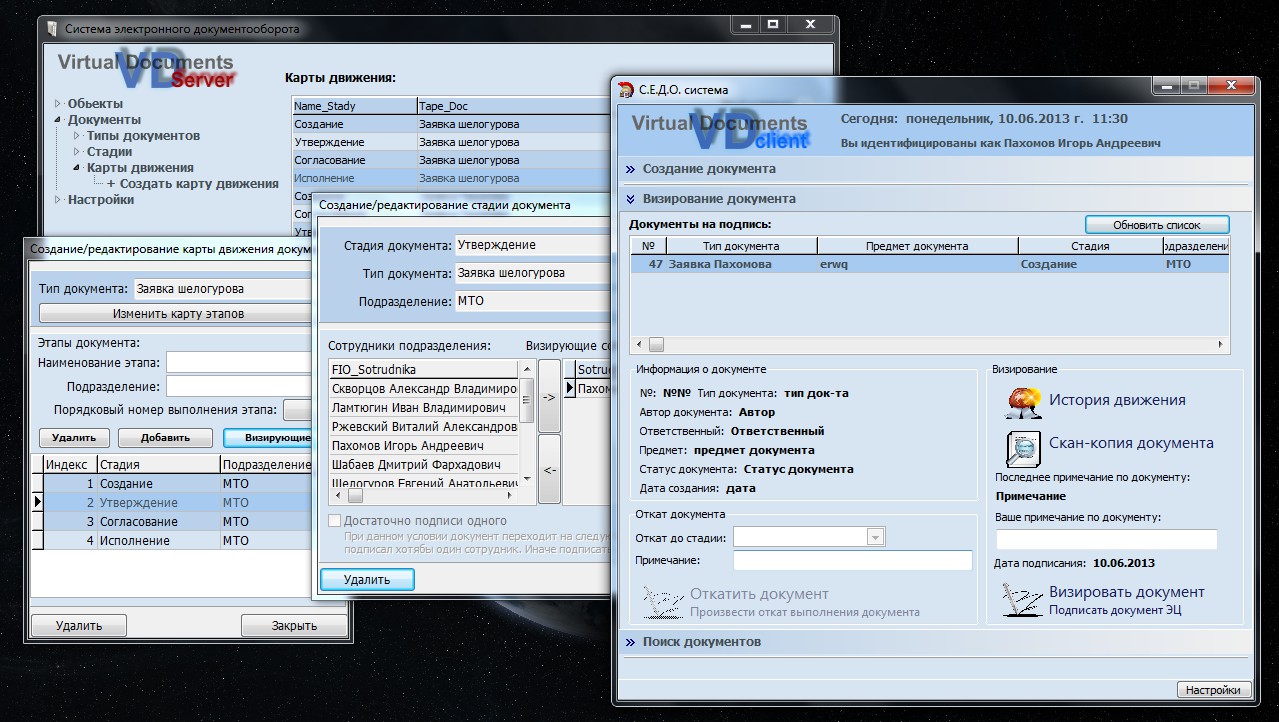
Task: Click the Визирующие button
Action: 268,437
